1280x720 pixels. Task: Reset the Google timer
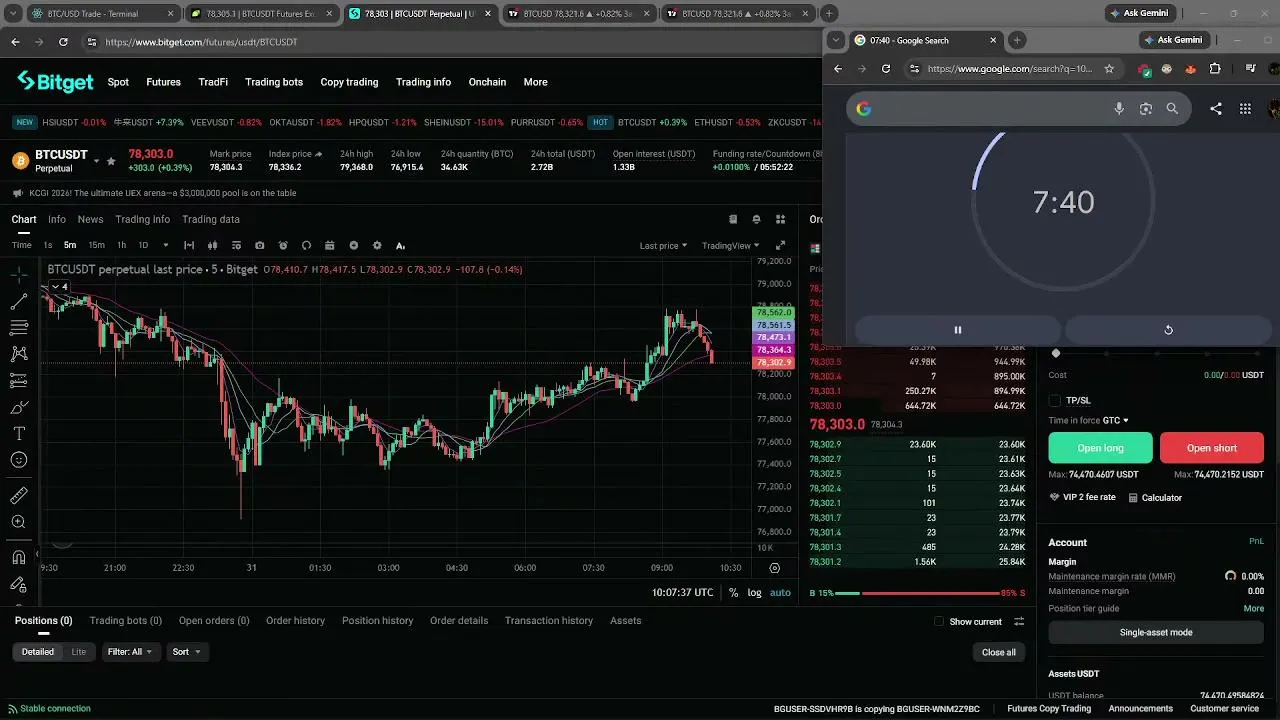pos(1168,330)
